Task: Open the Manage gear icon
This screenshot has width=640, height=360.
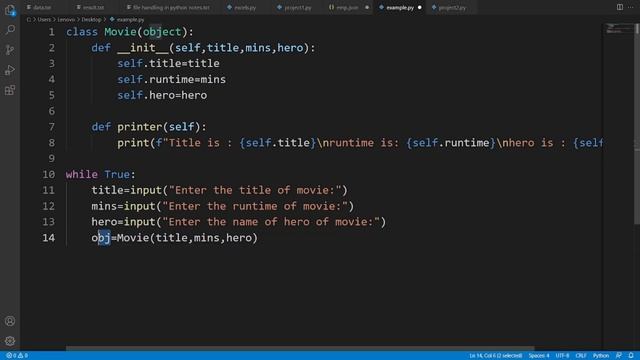Action: [x=10, y=340]
